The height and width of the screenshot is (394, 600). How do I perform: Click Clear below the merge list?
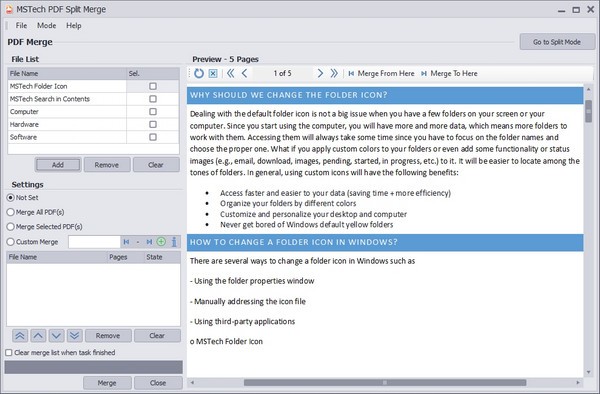point(157,336)
